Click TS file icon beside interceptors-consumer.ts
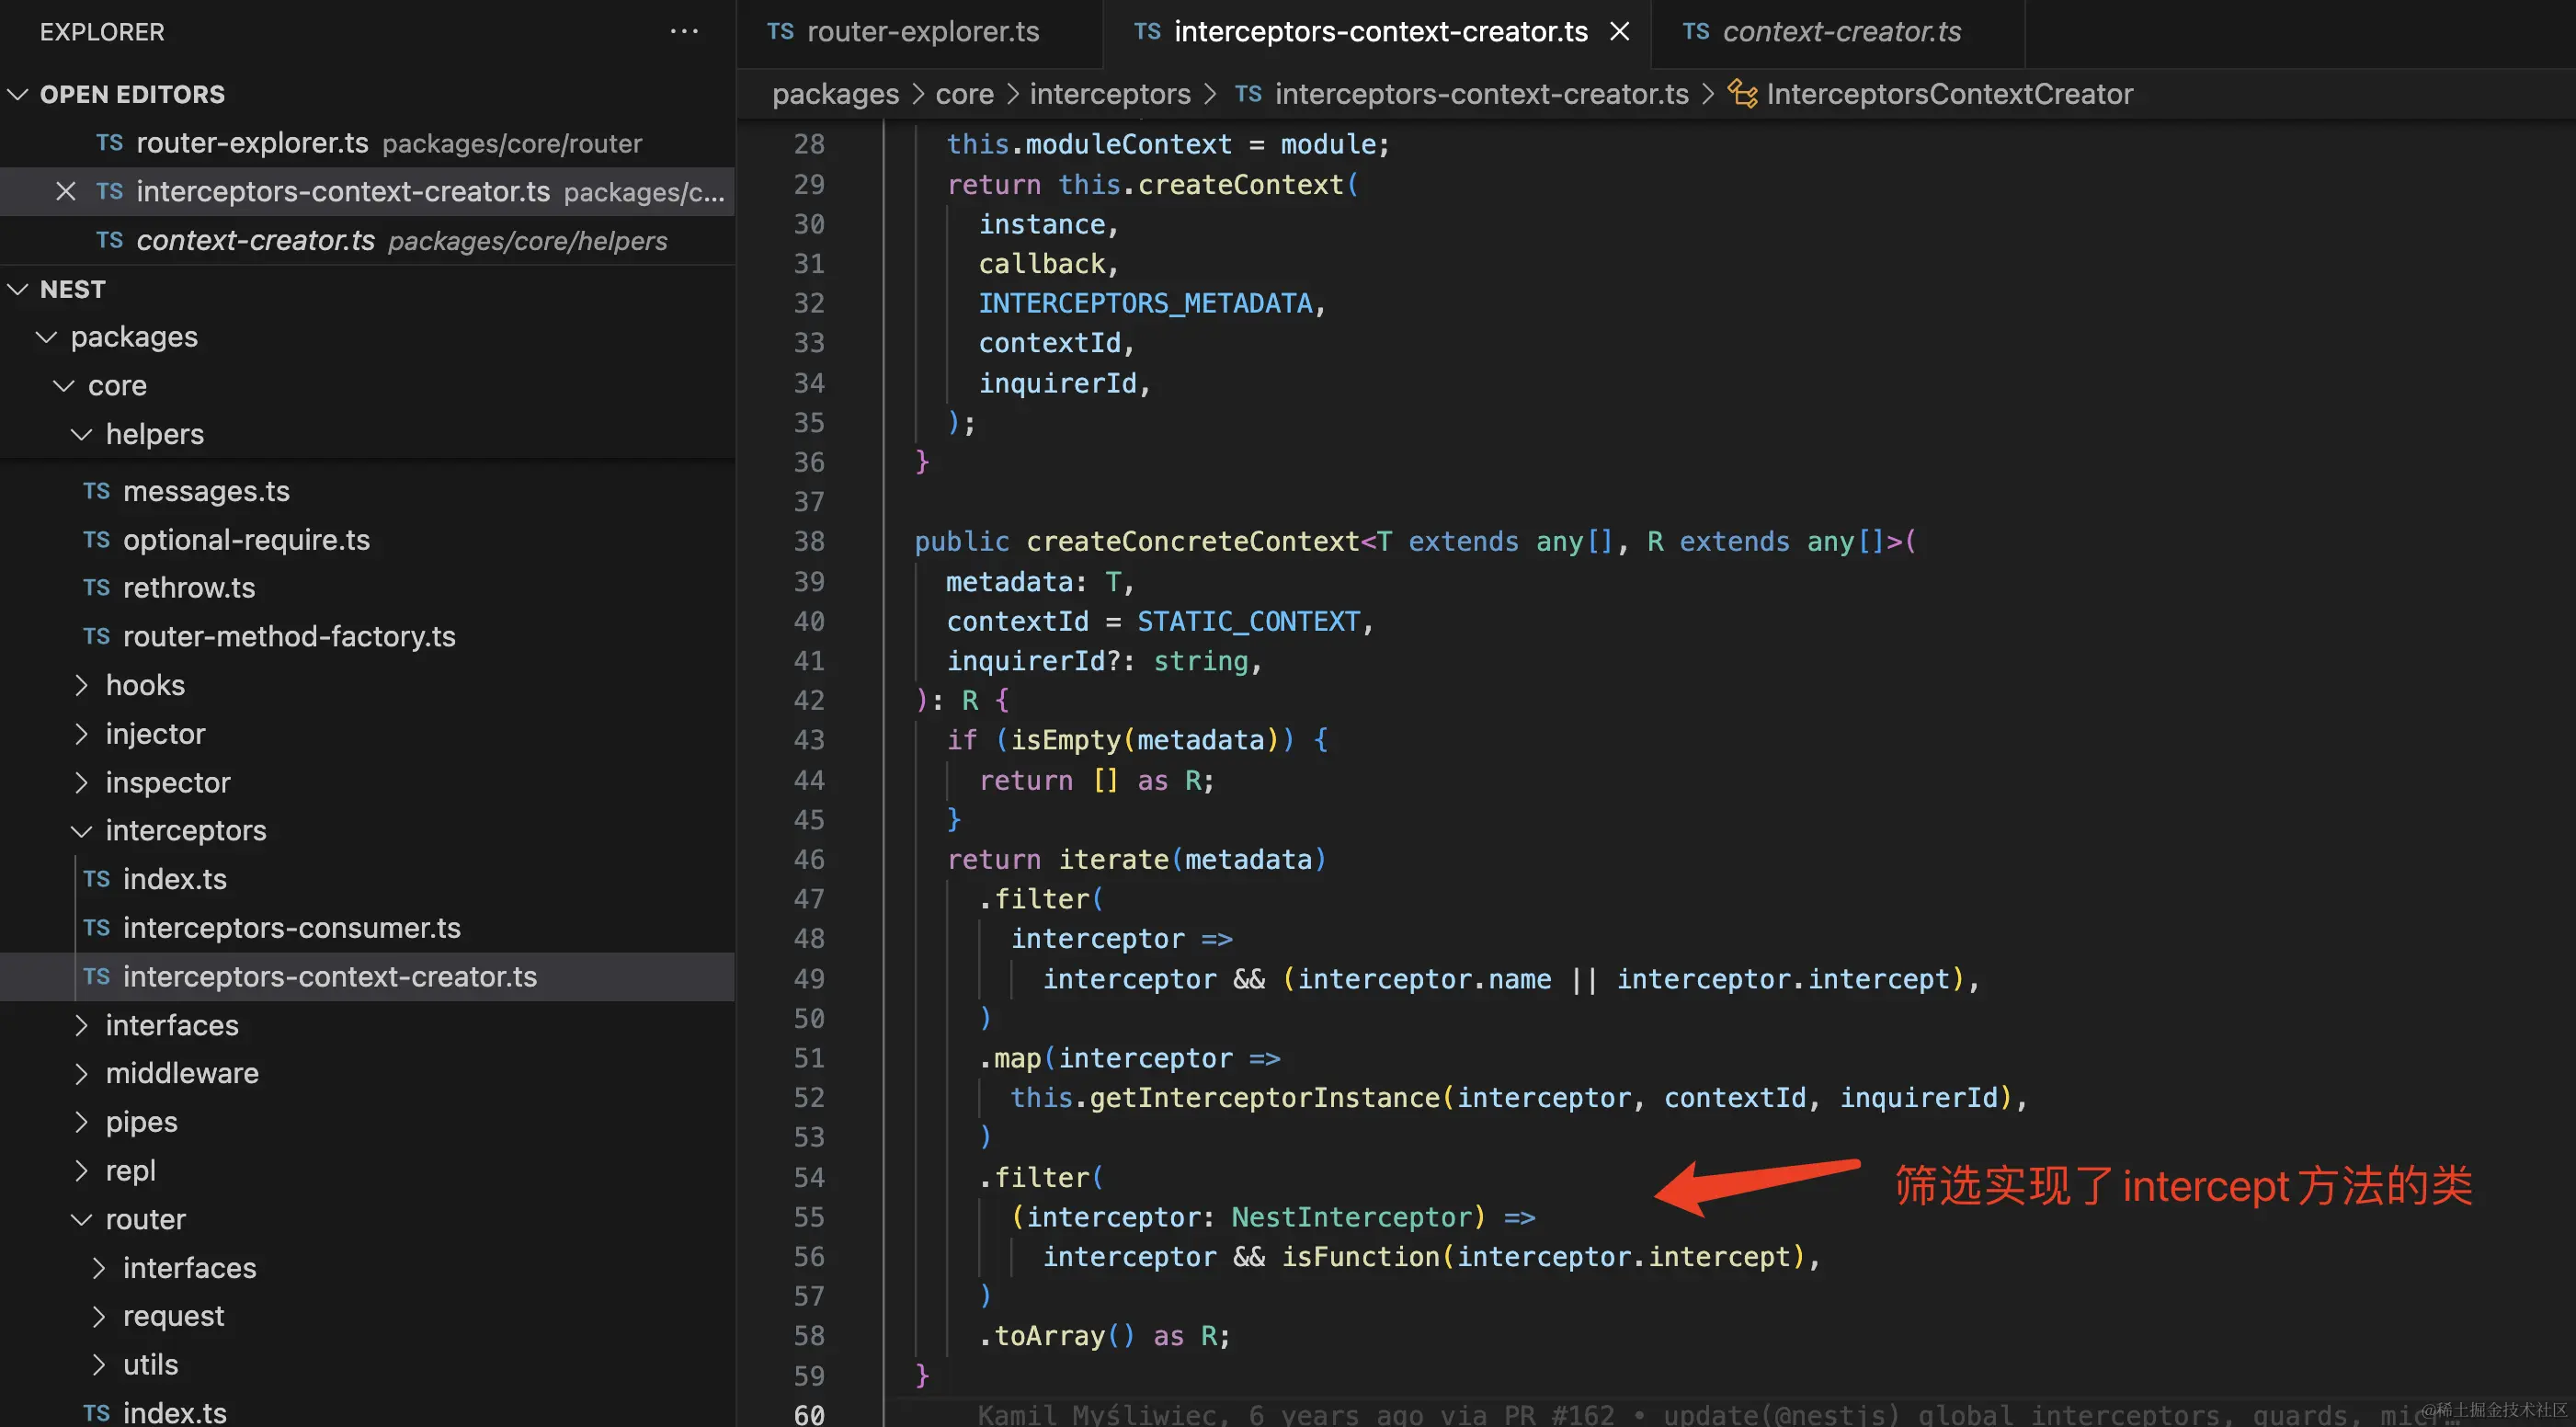2576x1427 pixels. (96, 928)
